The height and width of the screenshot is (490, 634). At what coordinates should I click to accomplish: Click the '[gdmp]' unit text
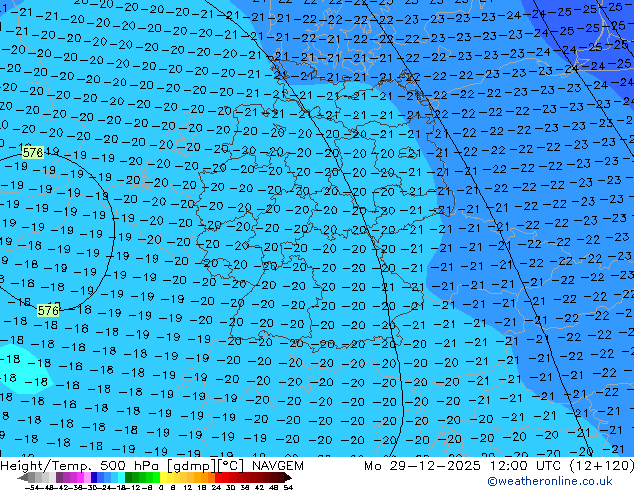190,466
